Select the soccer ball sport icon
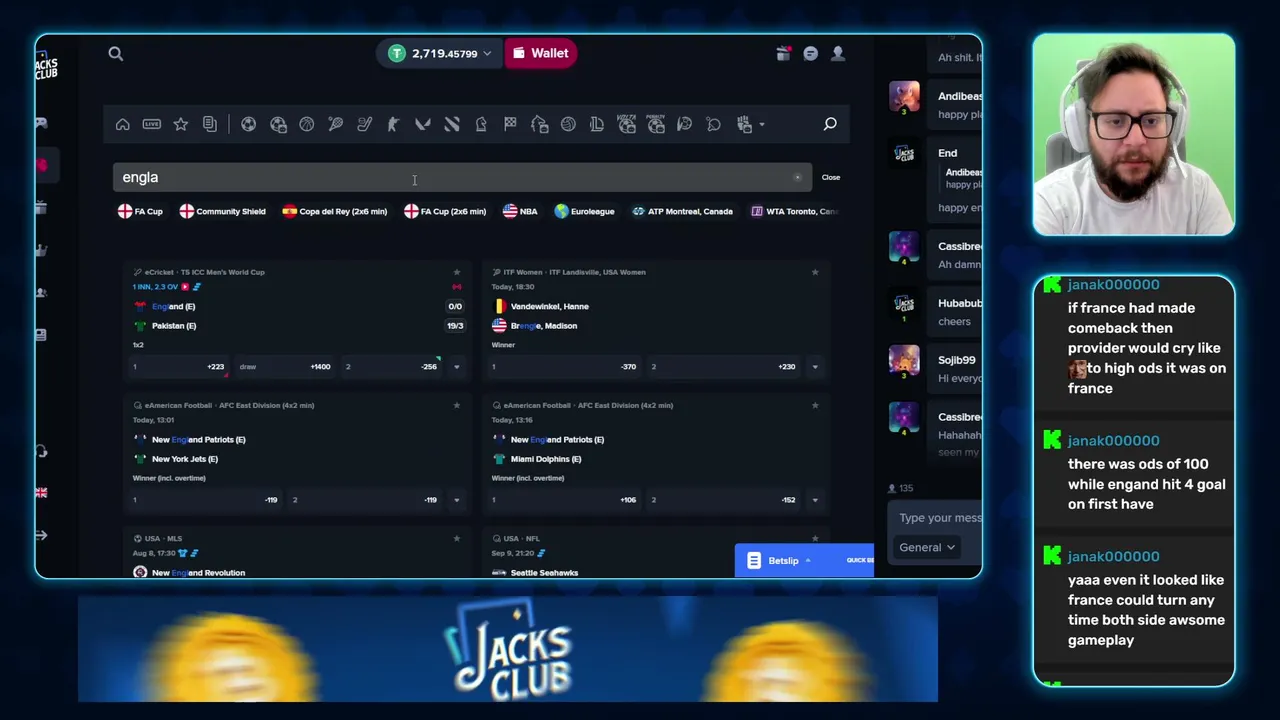Viewport: 1280px width, 720px height. (x=249, y=124)
